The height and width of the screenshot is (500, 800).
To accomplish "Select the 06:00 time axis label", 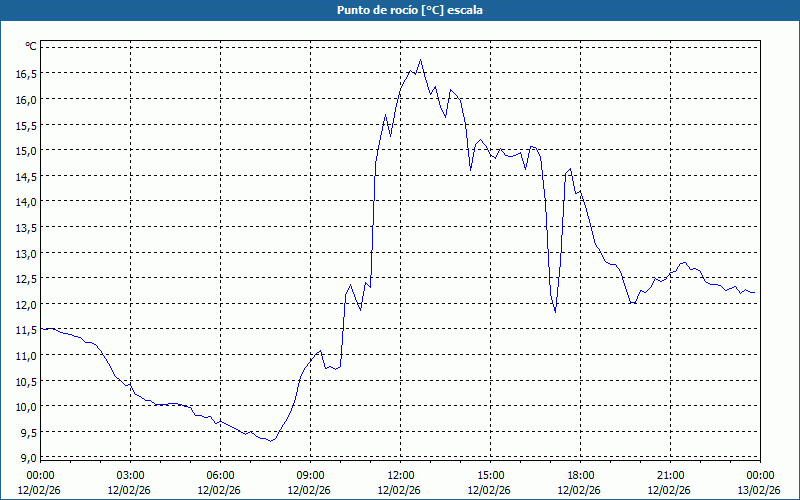I will pyautogui.click(x=220, y=475).
